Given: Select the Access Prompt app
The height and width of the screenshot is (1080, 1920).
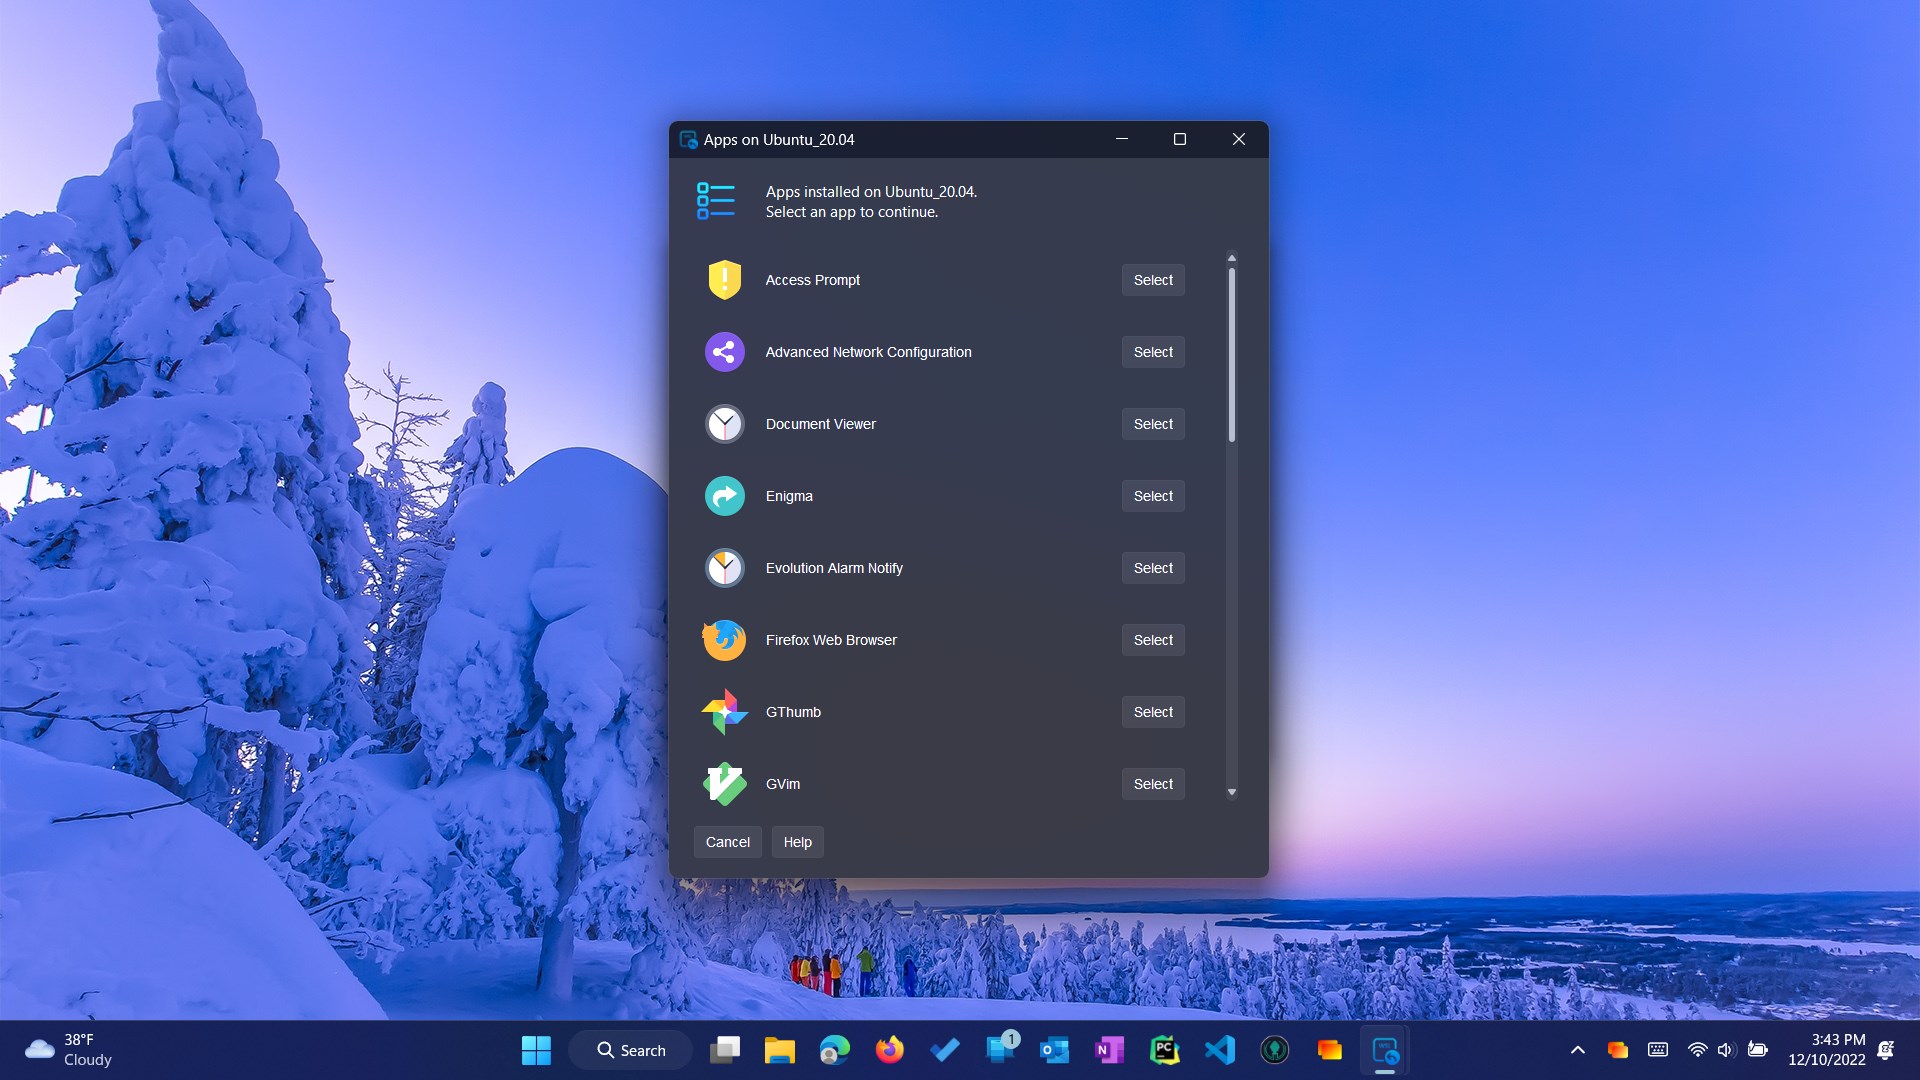Looking at the screenshot, I should pyautogui.click(x=1153, y=280).
